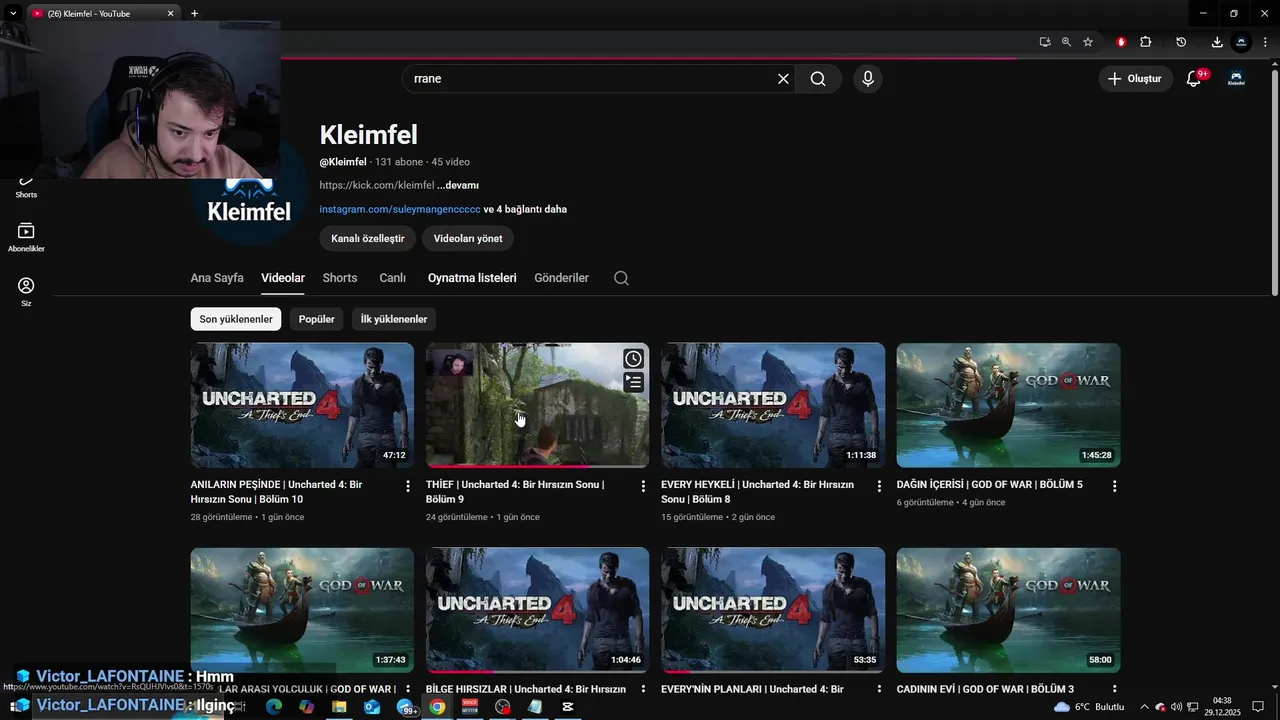Open File Explorer from the taskbar
The image size is (1280, 720).
pos(339,706)
